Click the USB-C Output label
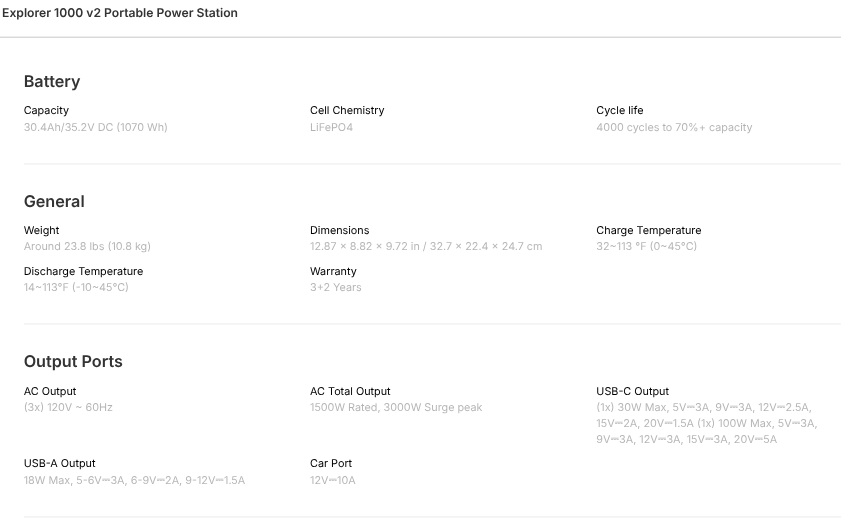This screenshot has width=841, height=530. (x=633, y=391)
